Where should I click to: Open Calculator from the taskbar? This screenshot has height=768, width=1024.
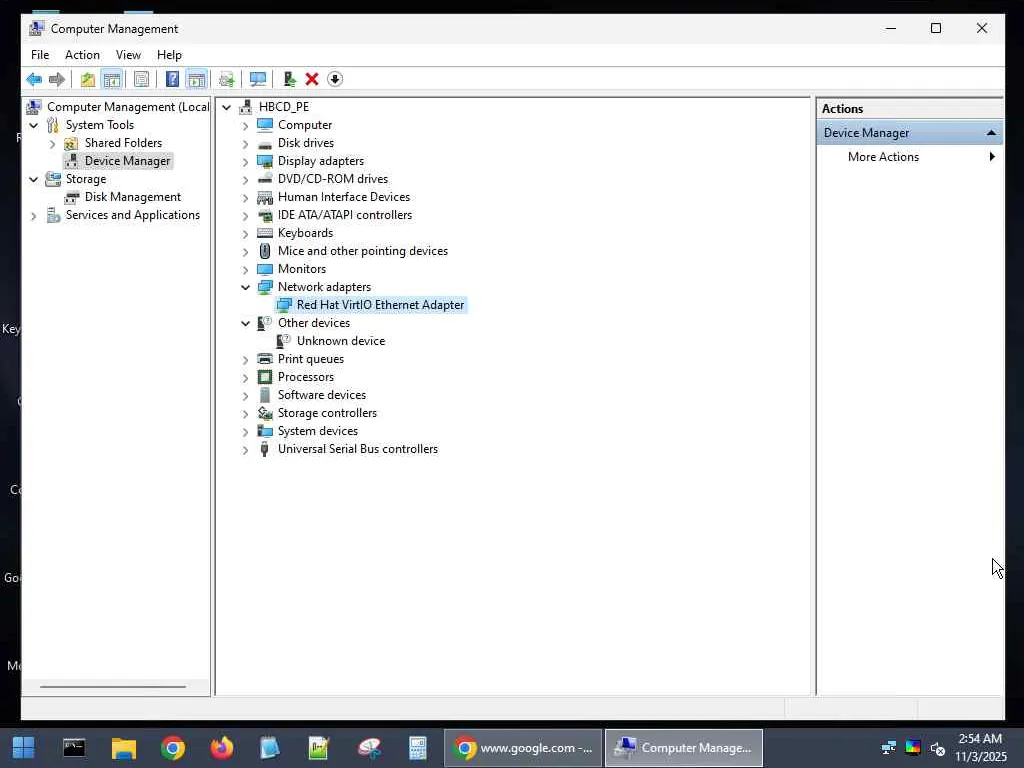418,748
